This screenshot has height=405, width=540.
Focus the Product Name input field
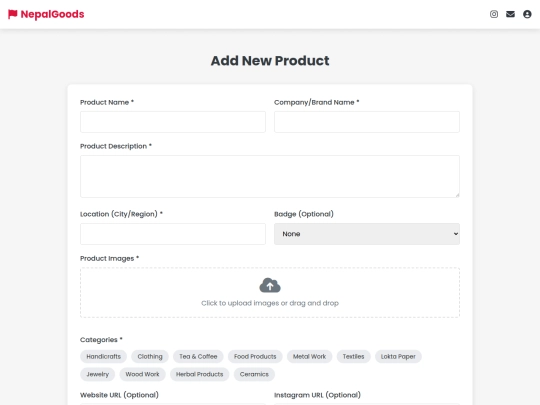coord(173,122)
